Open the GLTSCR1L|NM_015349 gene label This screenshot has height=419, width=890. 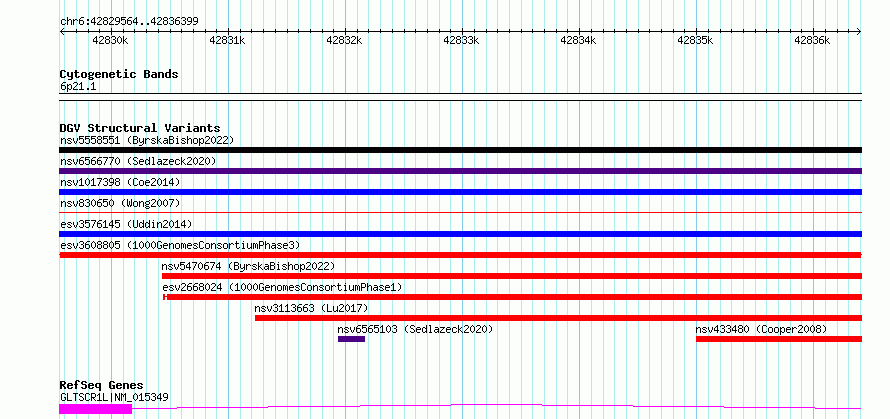(114, 397)
